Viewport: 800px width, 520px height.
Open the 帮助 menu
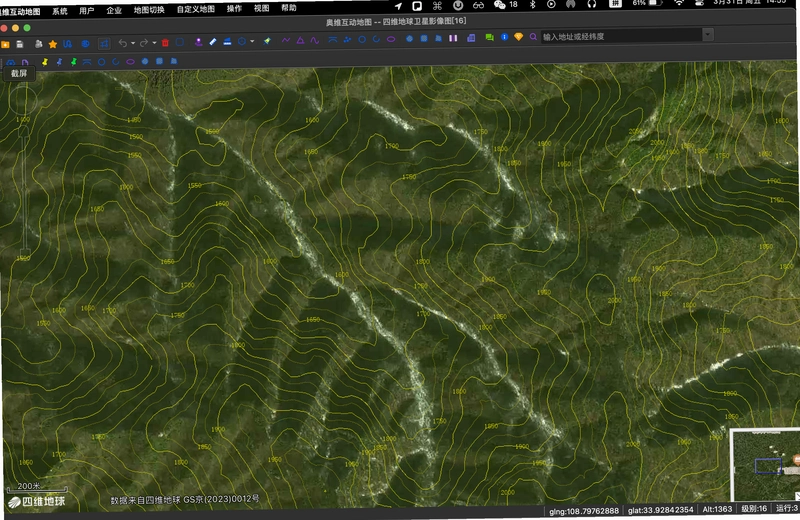click(x=289, y=7)
